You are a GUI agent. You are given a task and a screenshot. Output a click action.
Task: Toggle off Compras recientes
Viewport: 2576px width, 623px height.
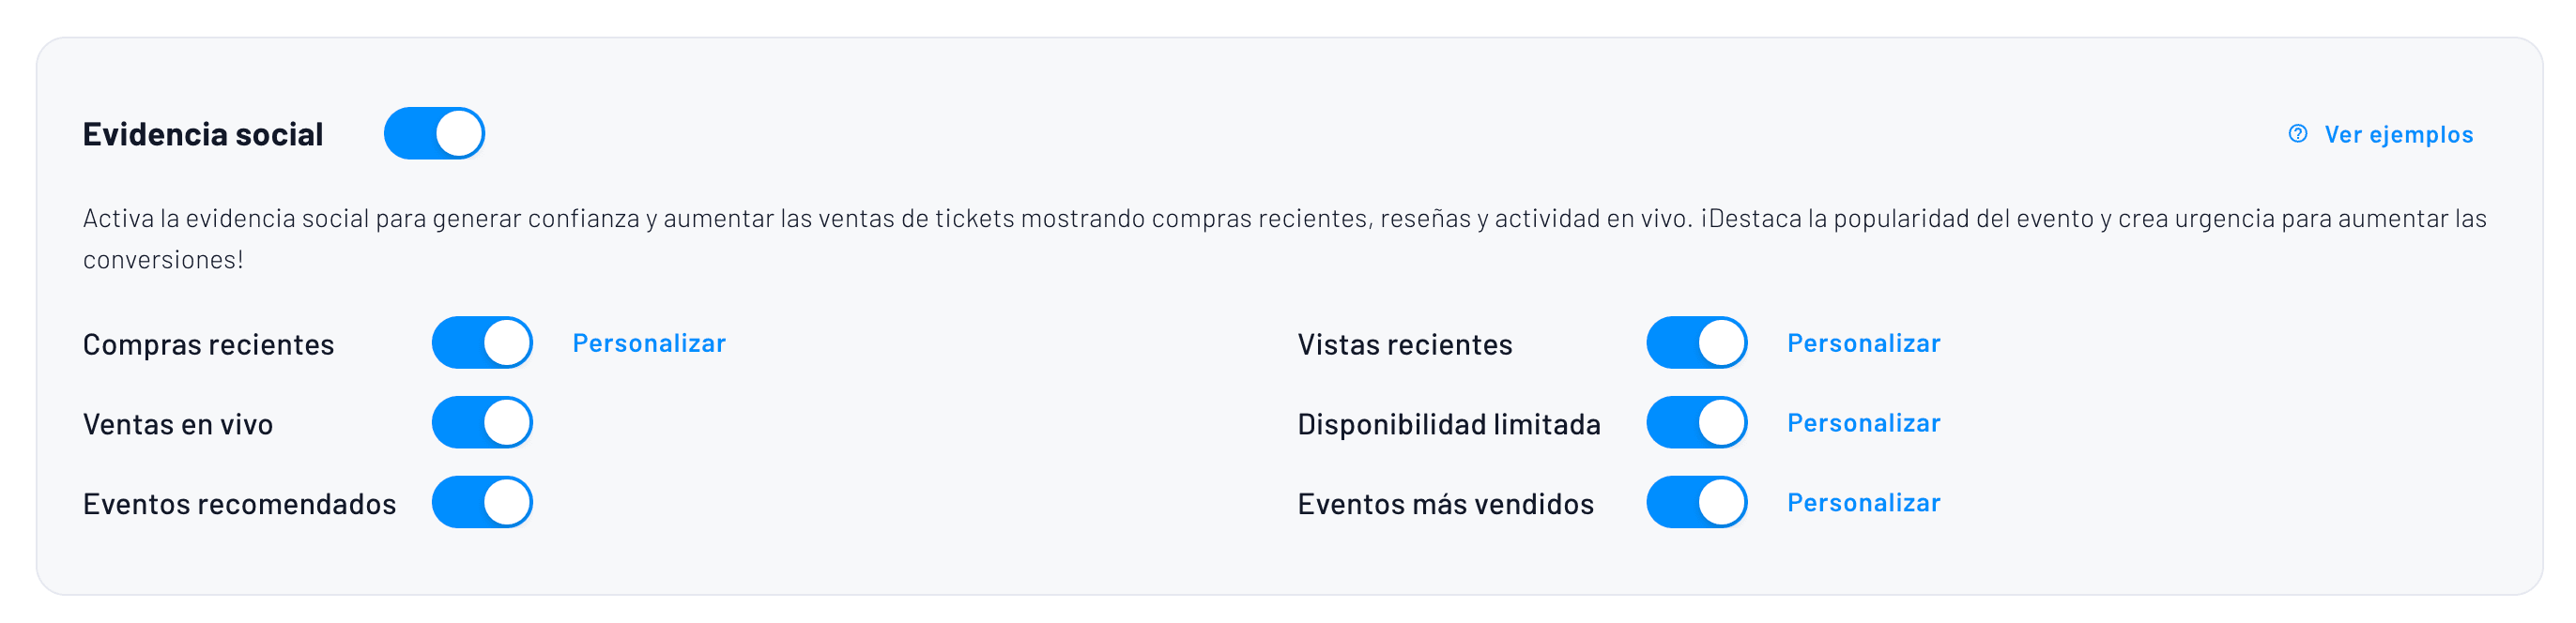tap(481, 342)
